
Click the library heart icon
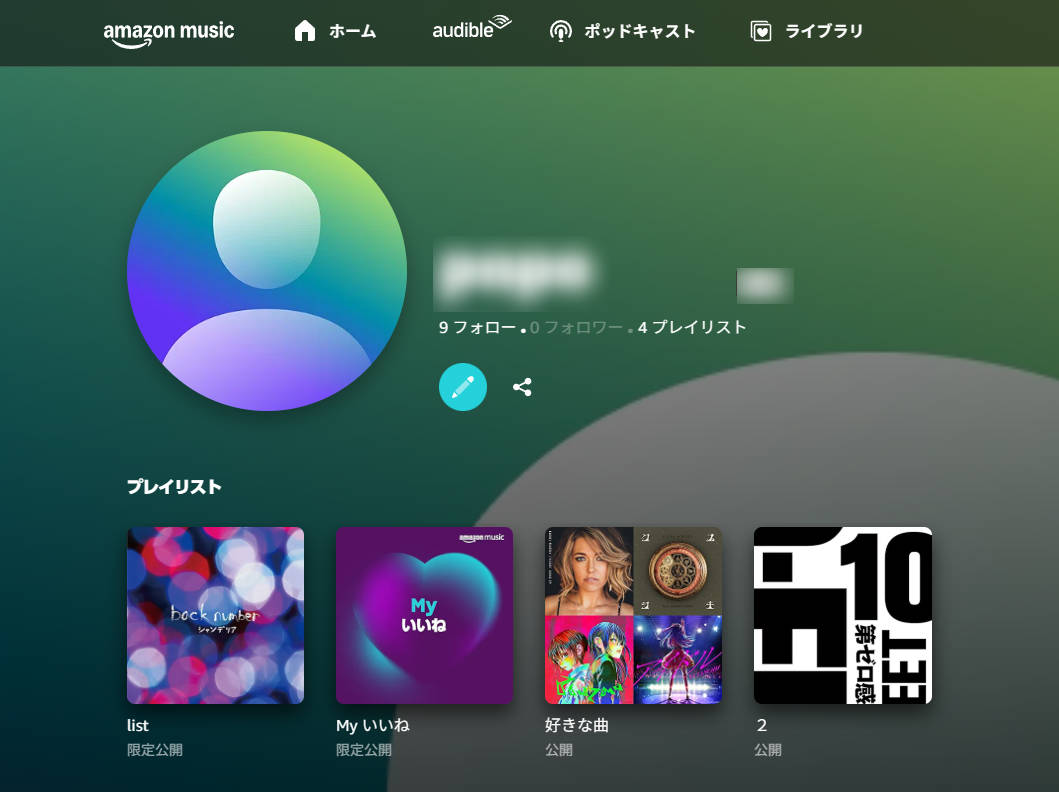point(760,31)
